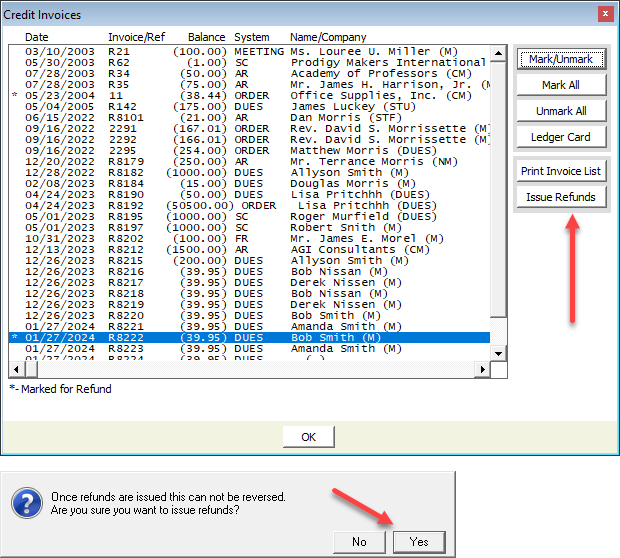Screen dimensions: 620x558
Task: Confirm refunds by clicking Yes
Action: tap(419, 541)
